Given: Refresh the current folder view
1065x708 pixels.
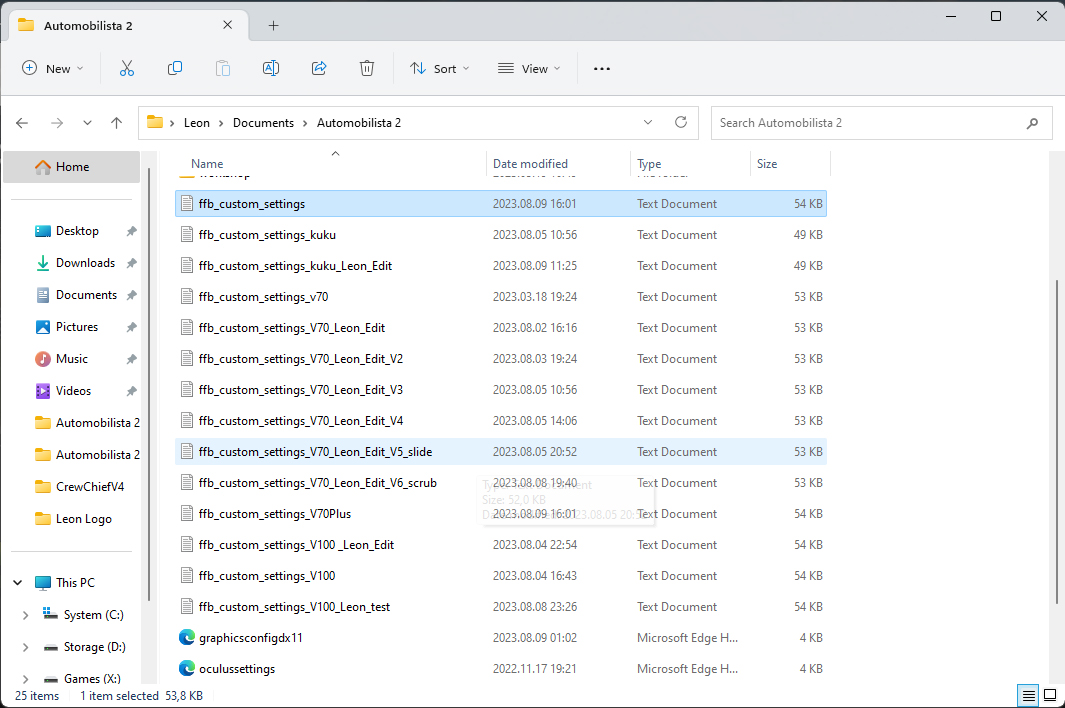Looking at the screenshot, I should tap(681, 122).
